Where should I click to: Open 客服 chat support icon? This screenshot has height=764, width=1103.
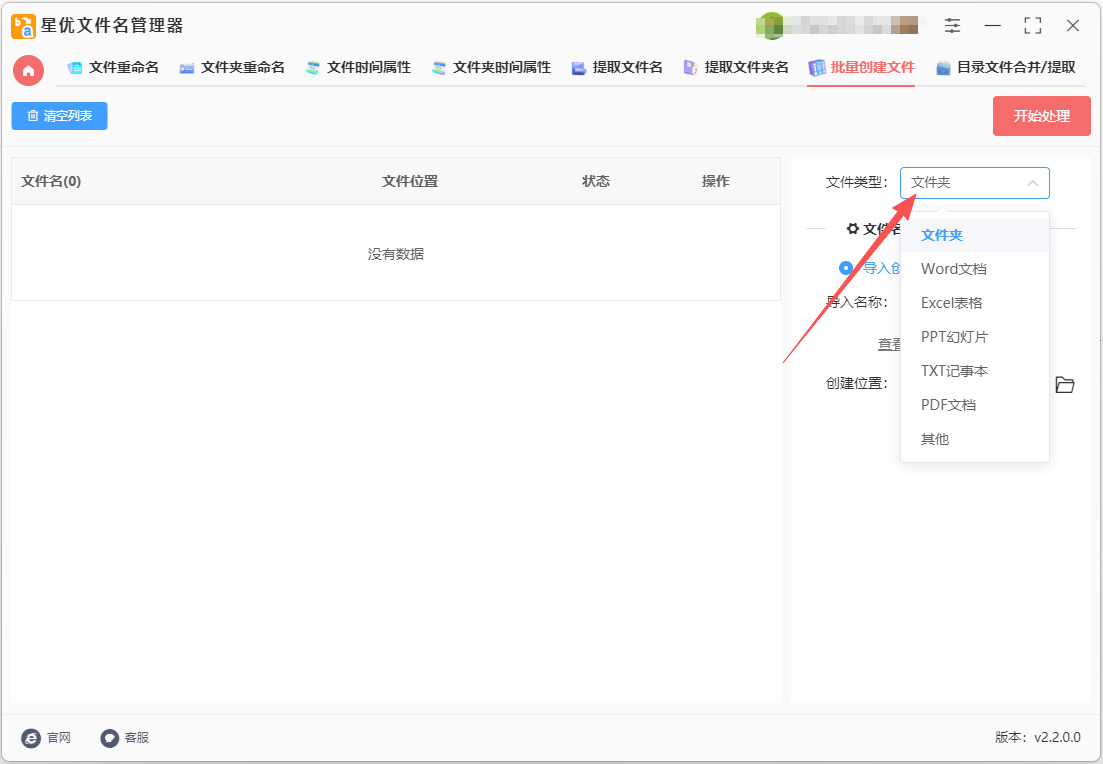(x=109, y=738)
